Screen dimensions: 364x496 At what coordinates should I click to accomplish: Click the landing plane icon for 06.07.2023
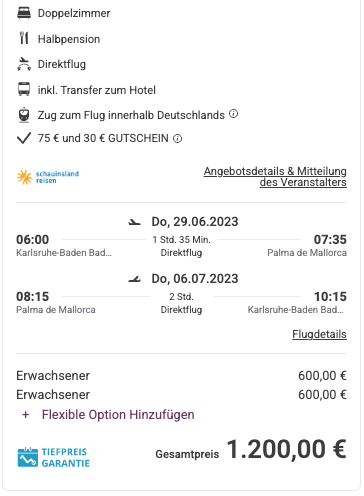pos(135,279)
